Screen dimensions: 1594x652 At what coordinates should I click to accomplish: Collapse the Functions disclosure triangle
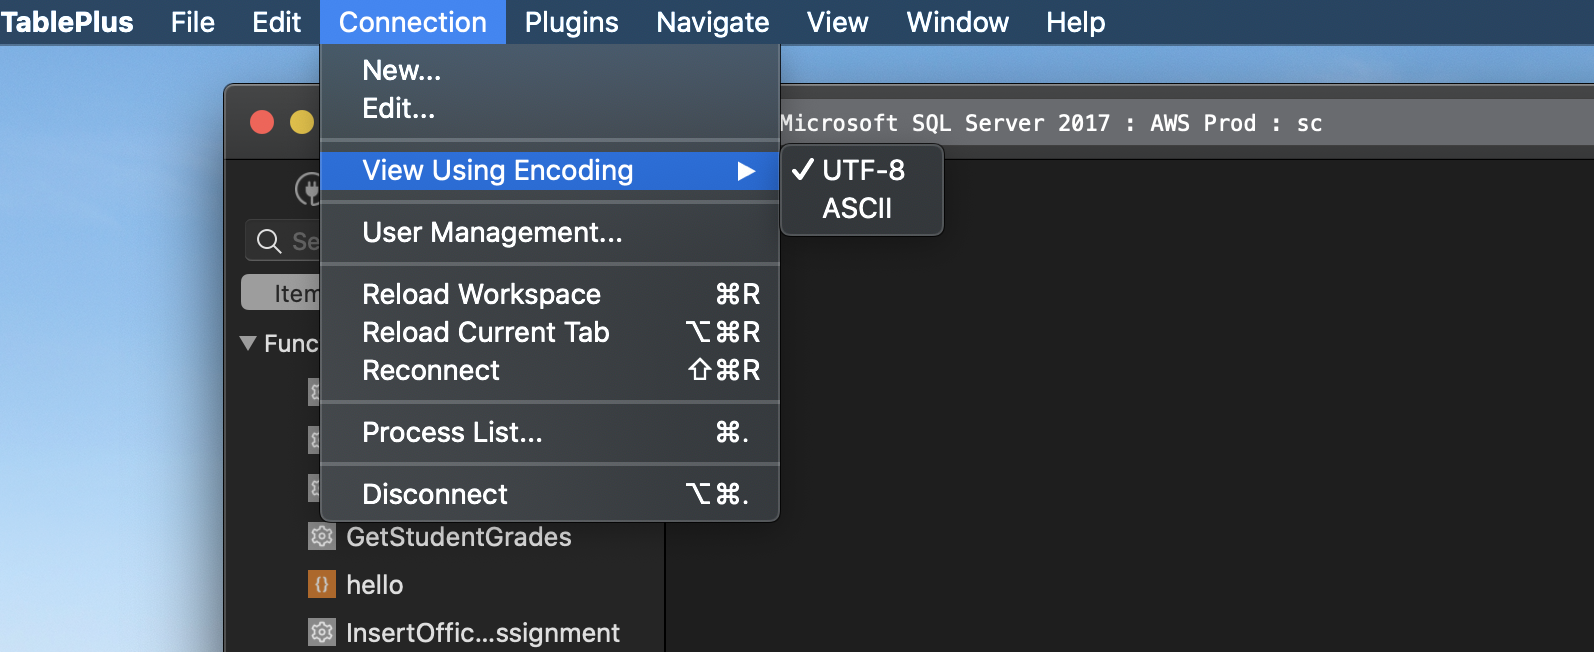248,343
